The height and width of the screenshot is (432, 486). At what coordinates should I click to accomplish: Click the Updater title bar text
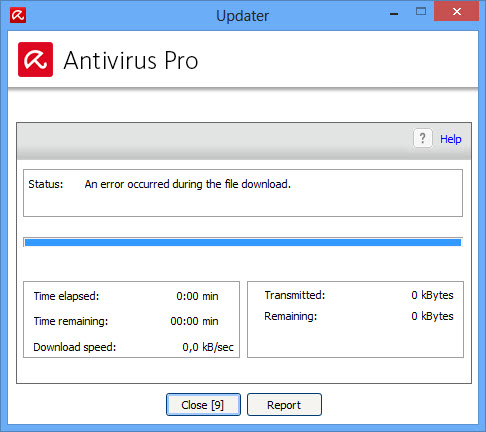242,16
